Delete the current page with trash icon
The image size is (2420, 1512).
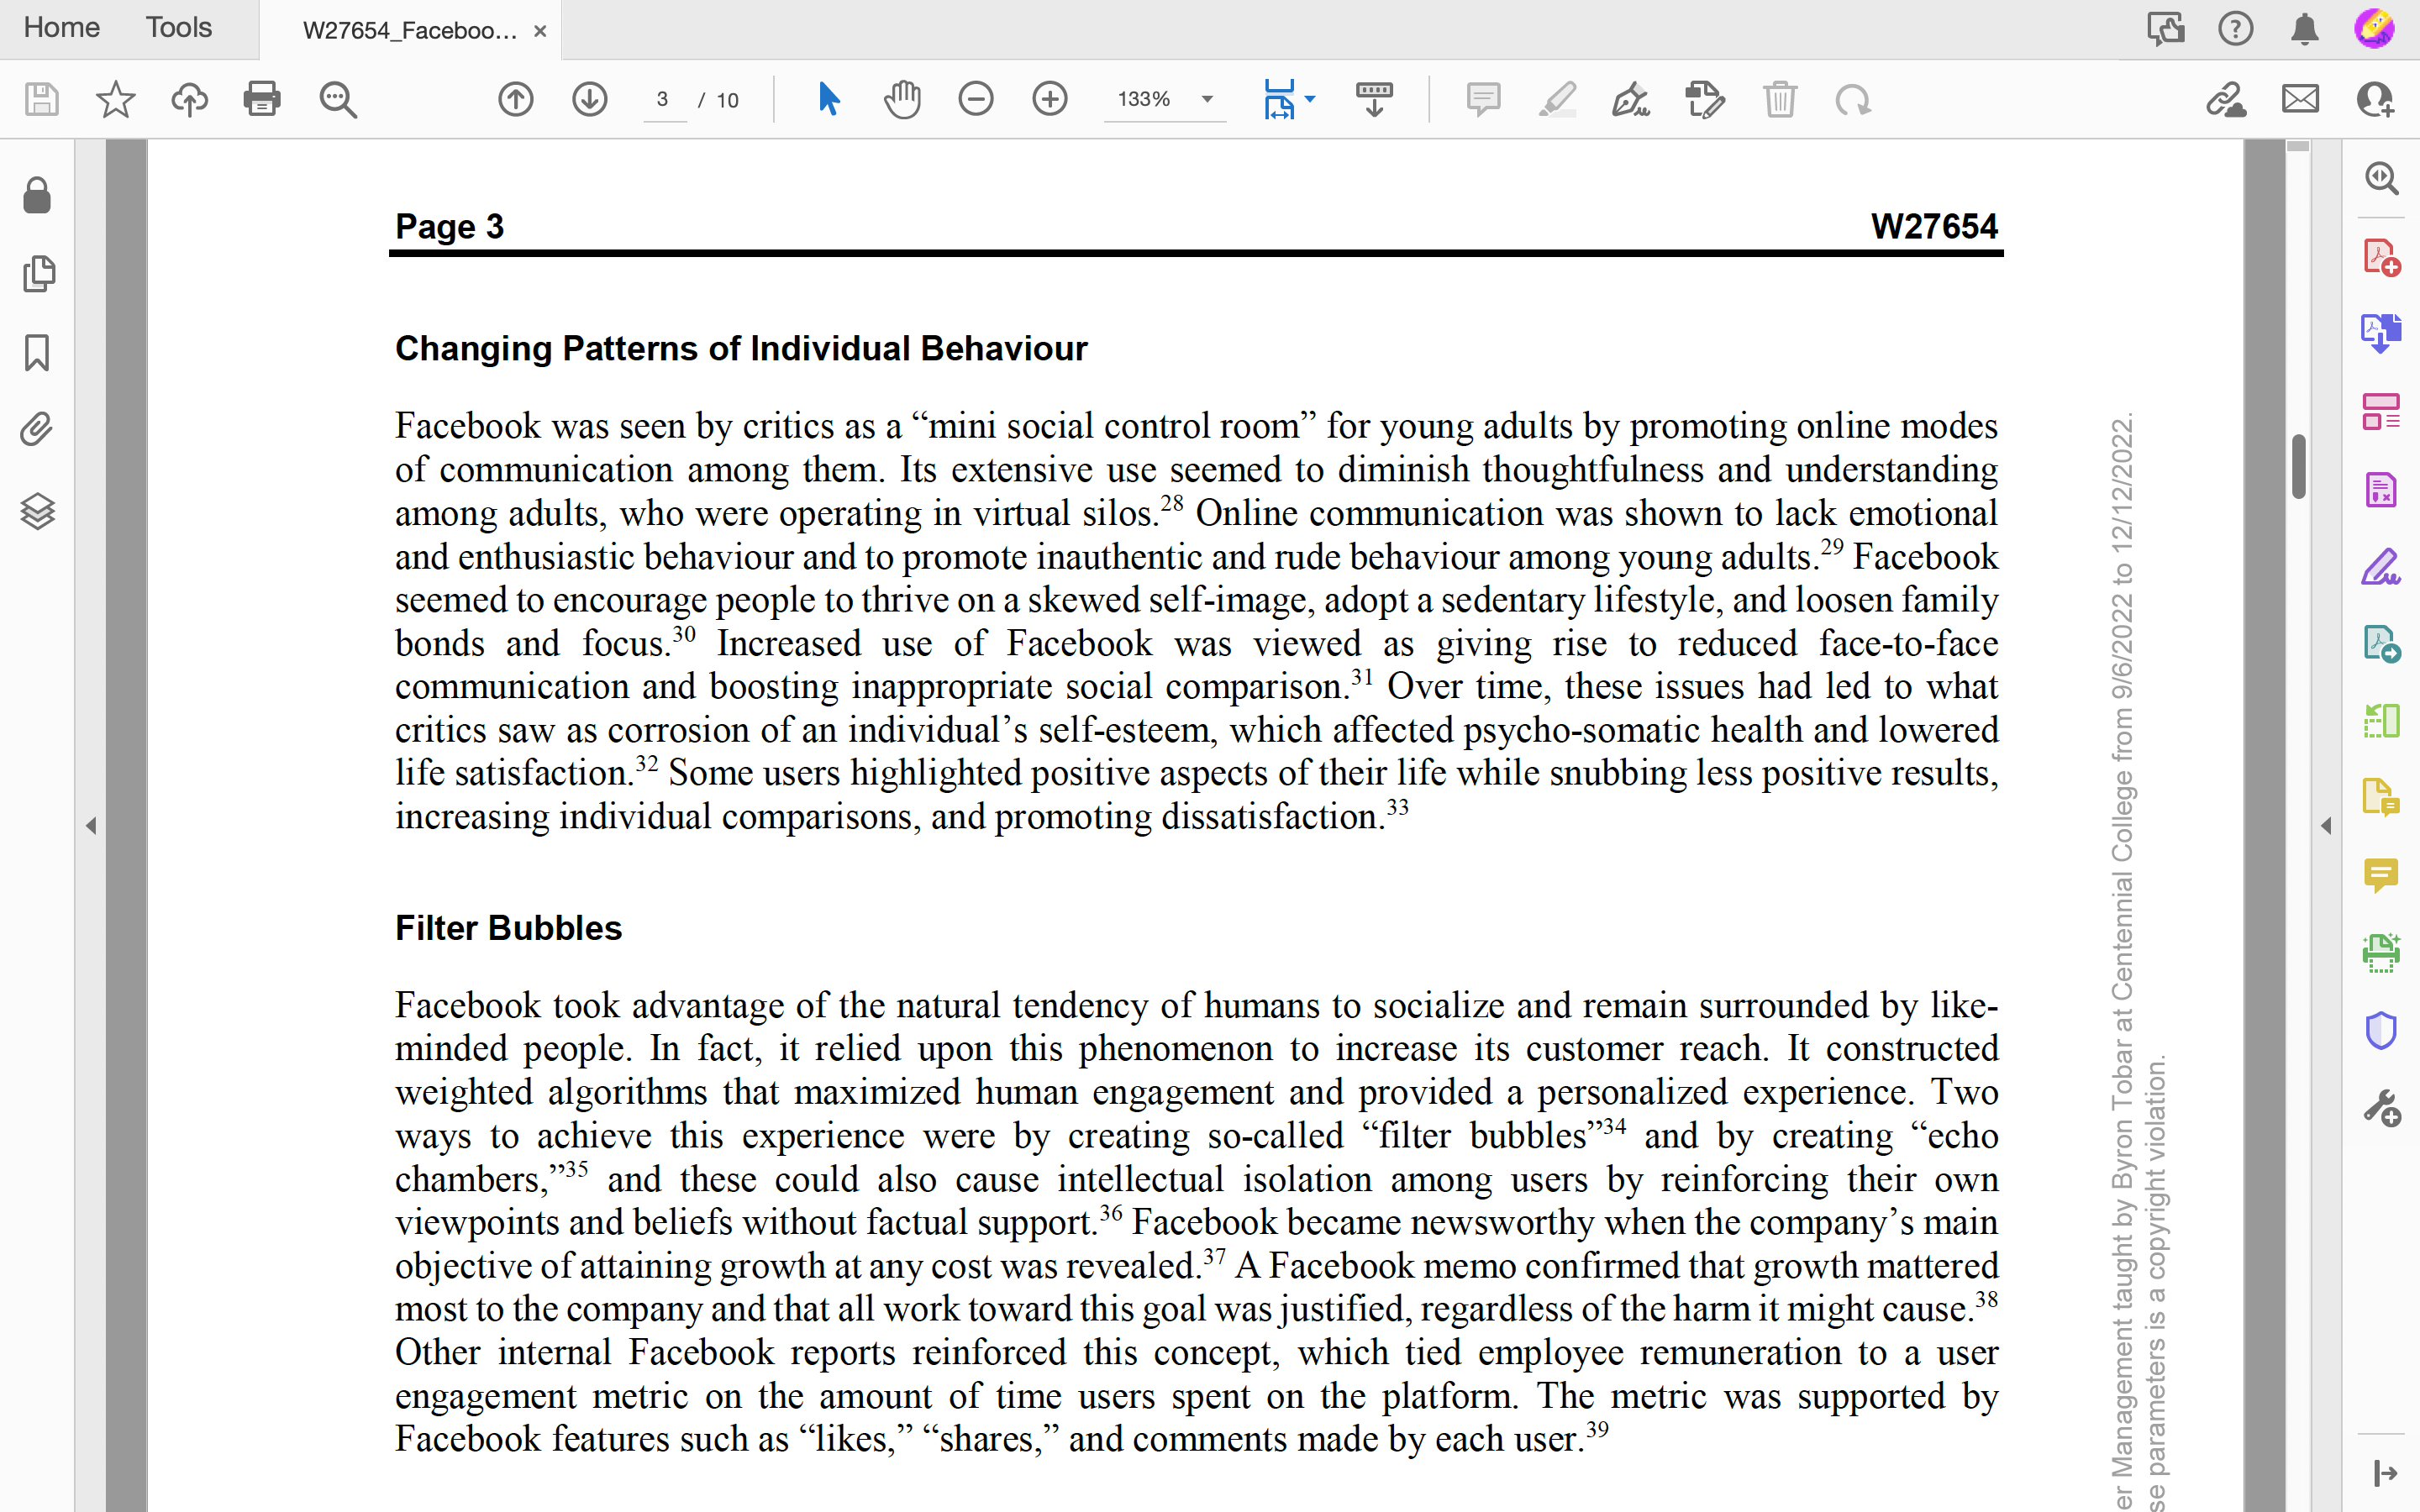point(1780,99)
